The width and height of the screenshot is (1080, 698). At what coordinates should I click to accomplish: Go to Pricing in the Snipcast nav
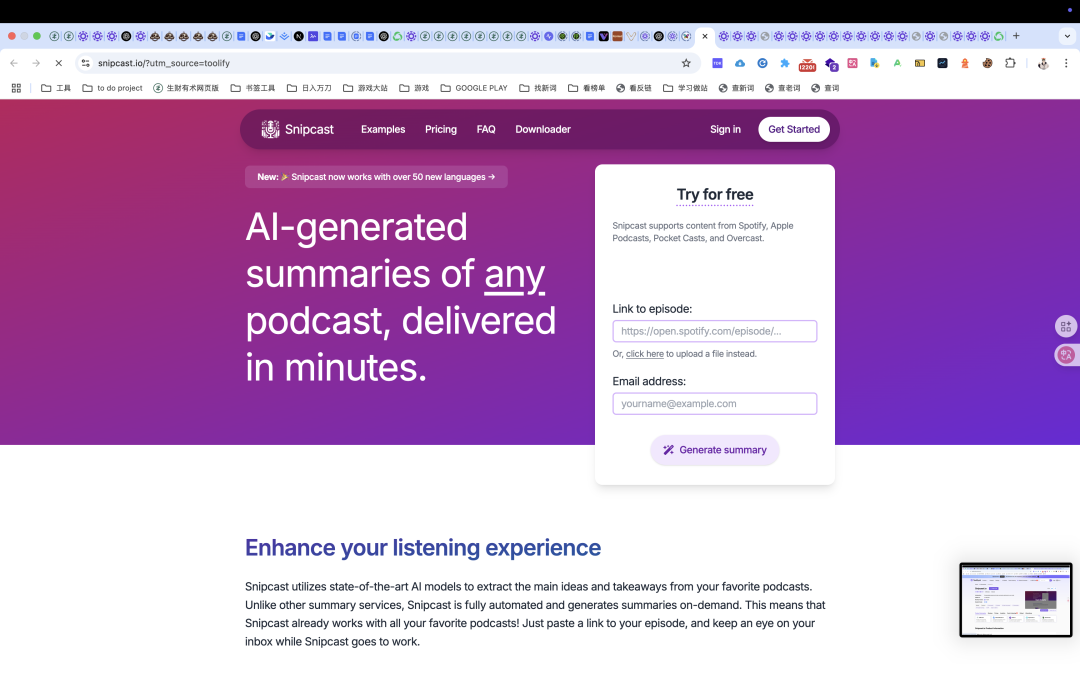[x=441, y=129]
